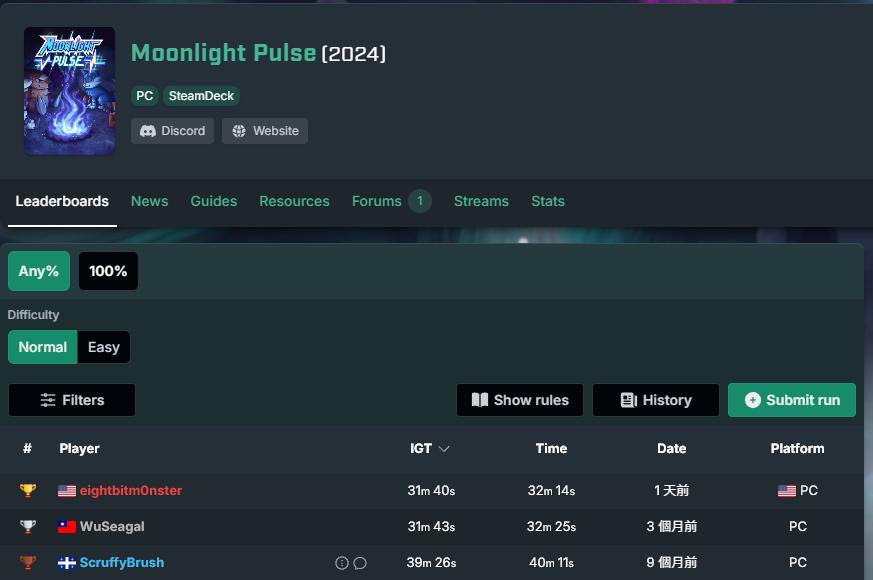Click the 32m 25s time value
The width and height of the screenshot is (873, 580).
(x=551, y=527)
